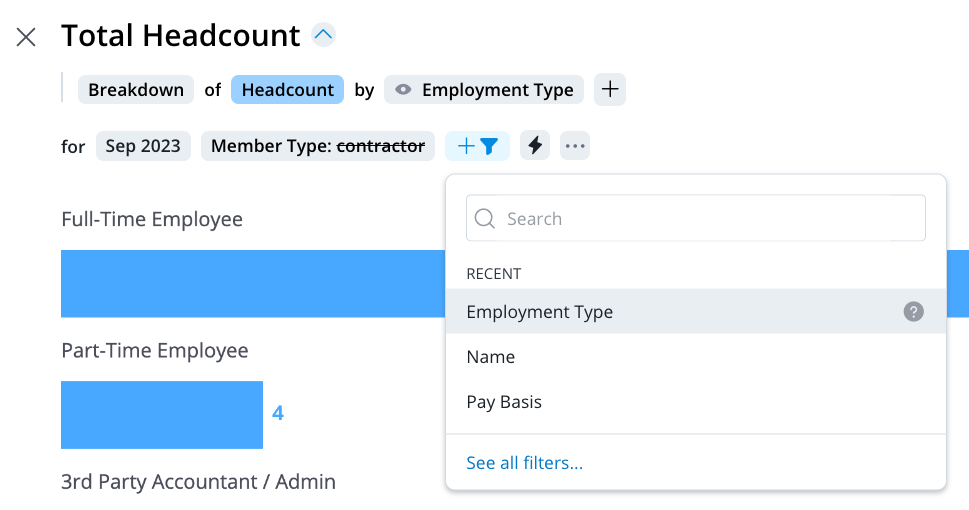Select Employment Type from recent filters
The image size is (969, 510).
540,312
